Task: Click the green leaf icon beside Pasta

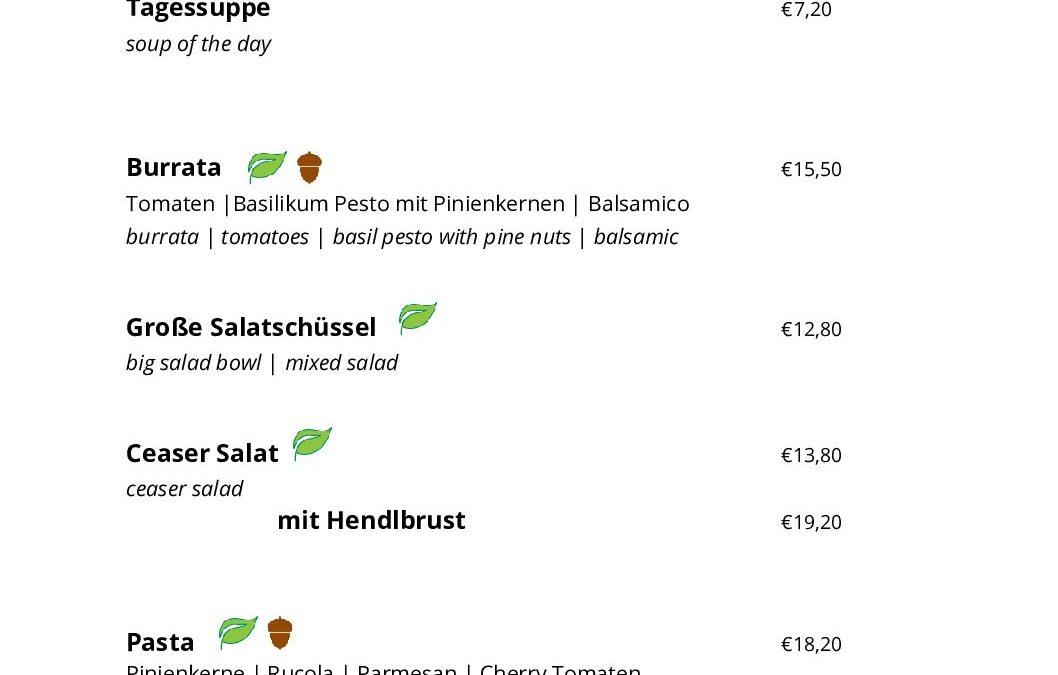Action: point(238,633)
